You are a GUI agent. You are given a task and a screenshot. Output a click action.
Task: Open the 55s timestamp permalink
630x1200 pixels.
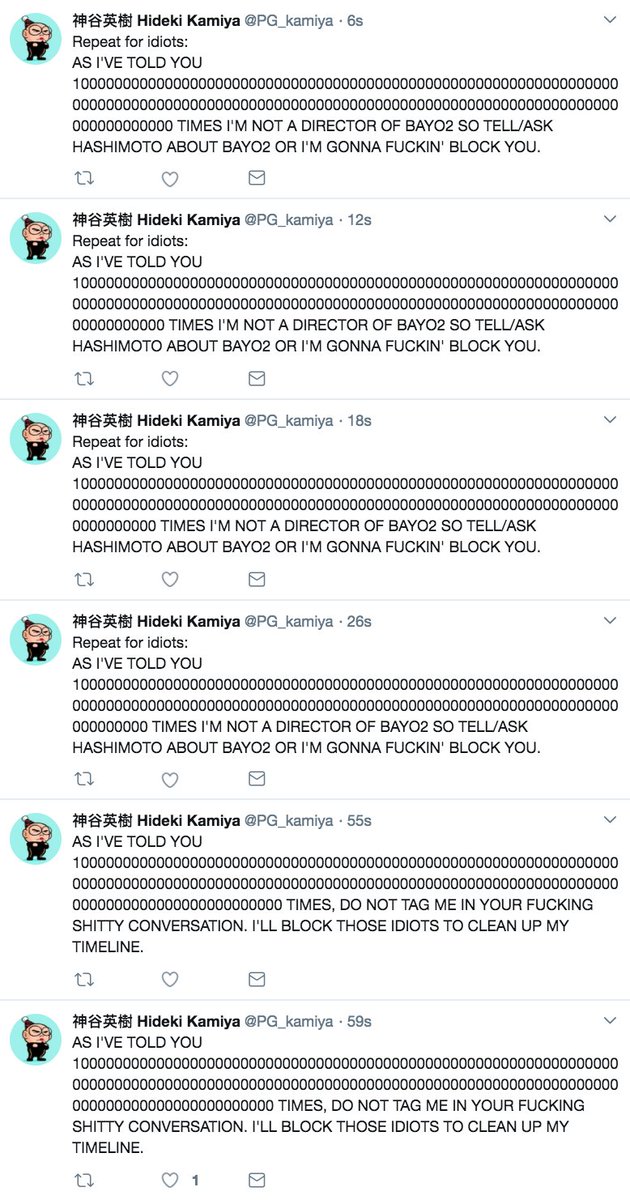(x=359, y=821)
